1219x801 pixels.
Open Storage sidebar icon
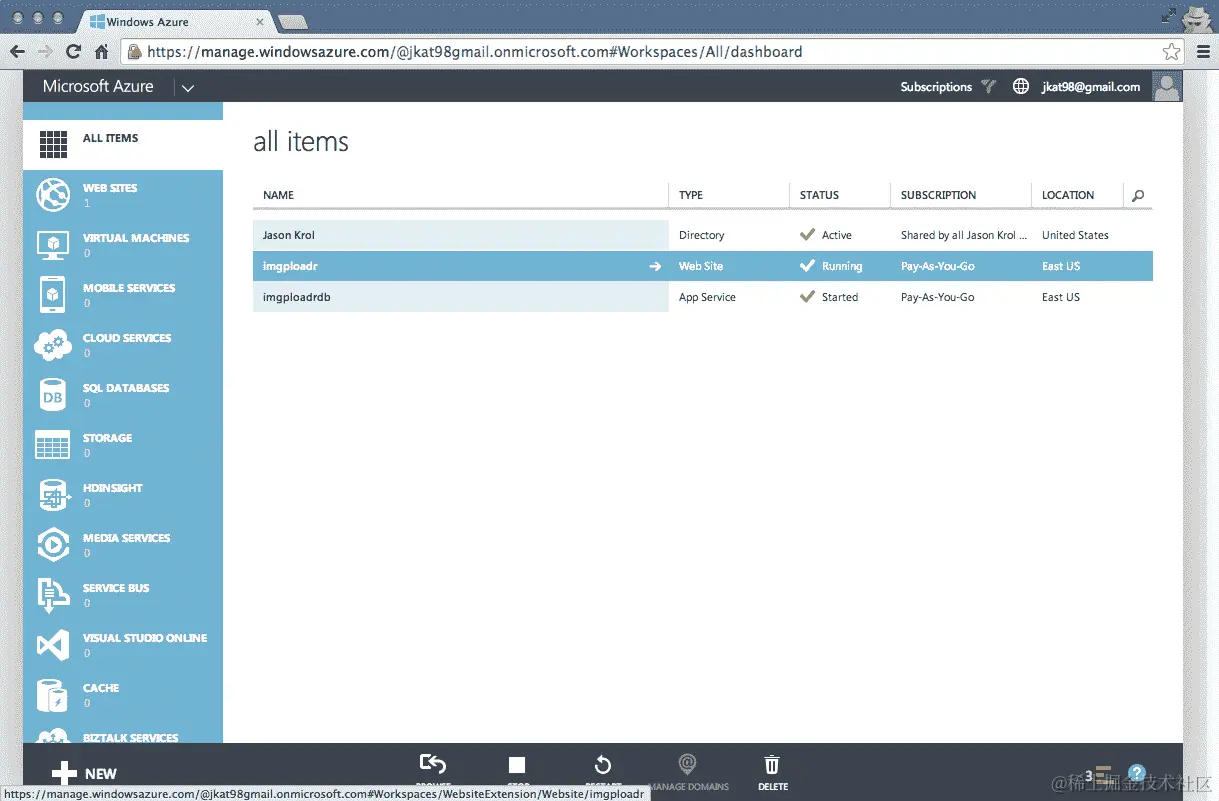click(x=53, y=444)
